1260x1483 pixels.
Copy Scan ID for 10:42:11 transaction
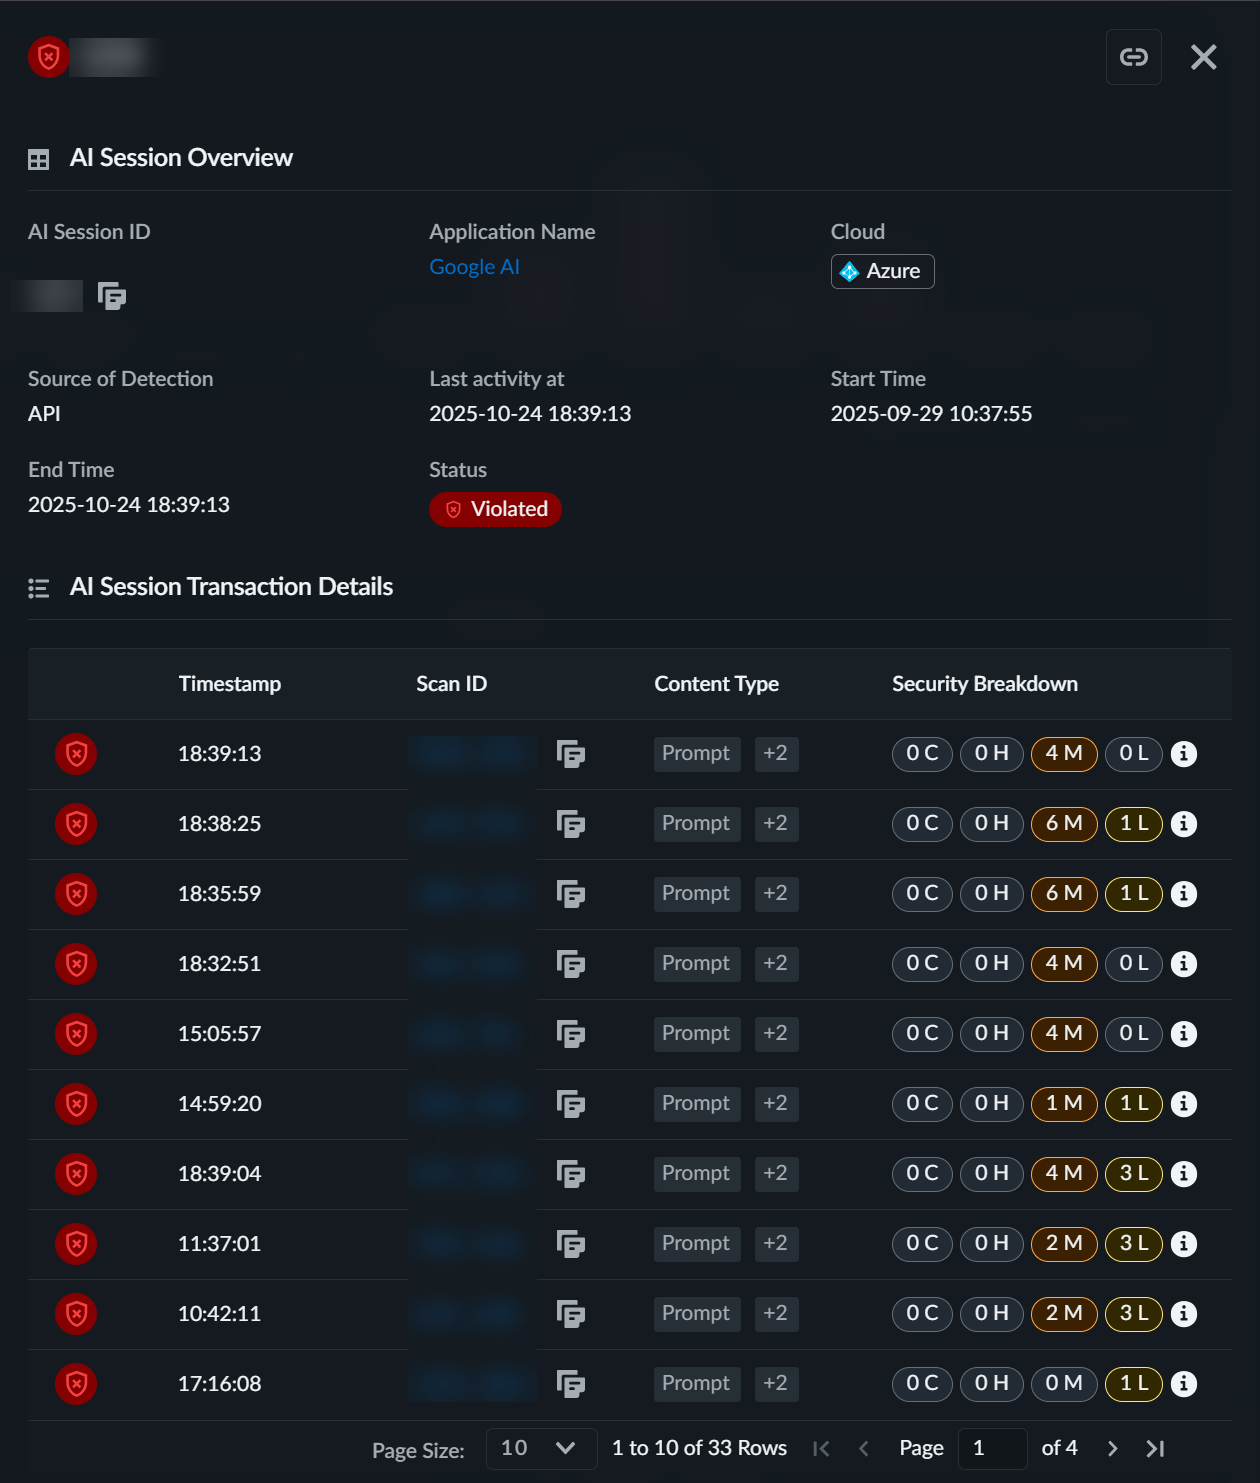(570, 1314)
